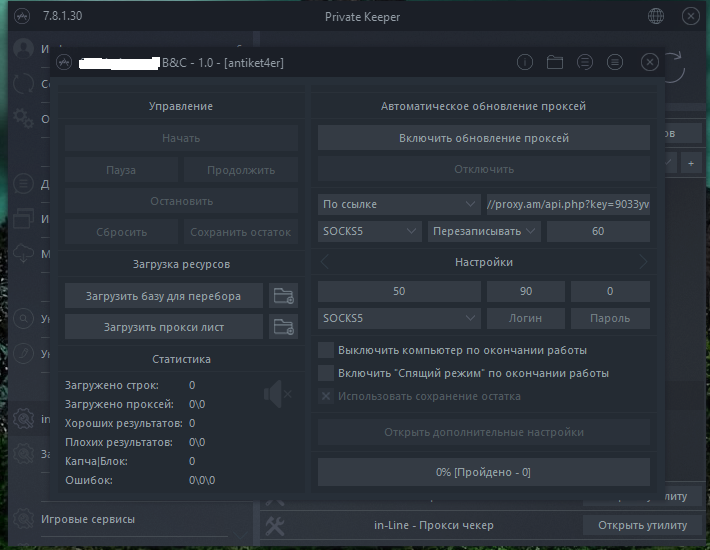Open the Перезаписывать dropdown
The width and height of the screenshot is (710, 550).
click(484, 231)
